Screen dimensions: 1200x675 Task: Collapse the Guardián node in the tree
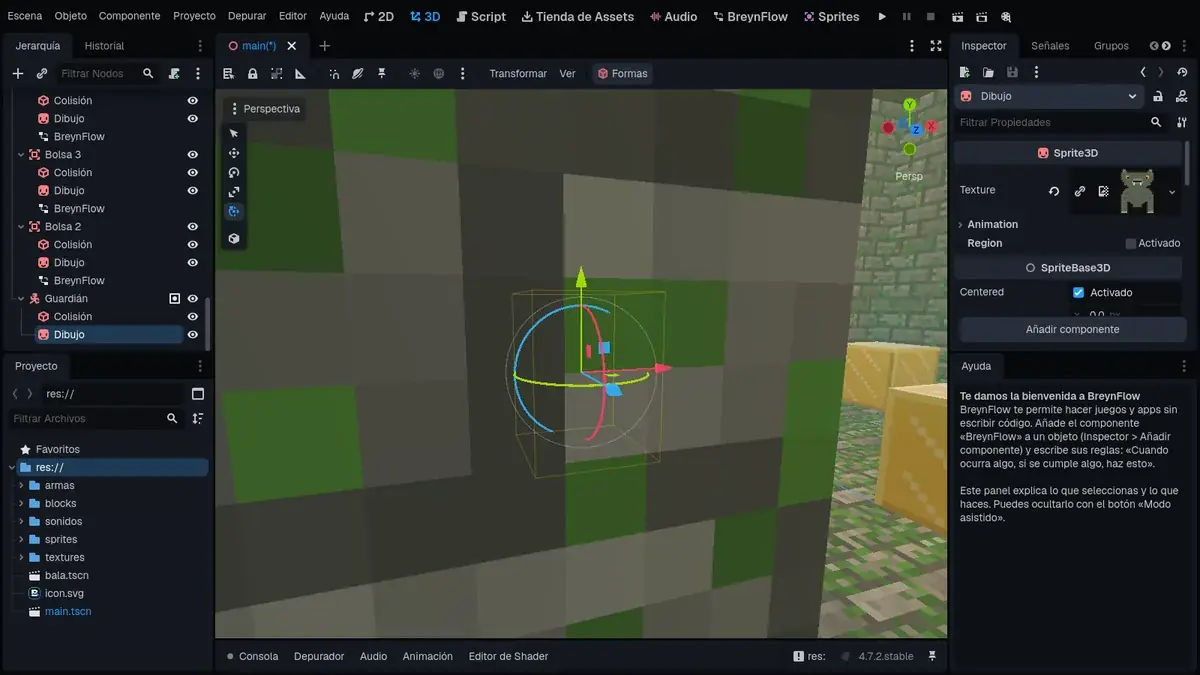[x=21, y=299]
